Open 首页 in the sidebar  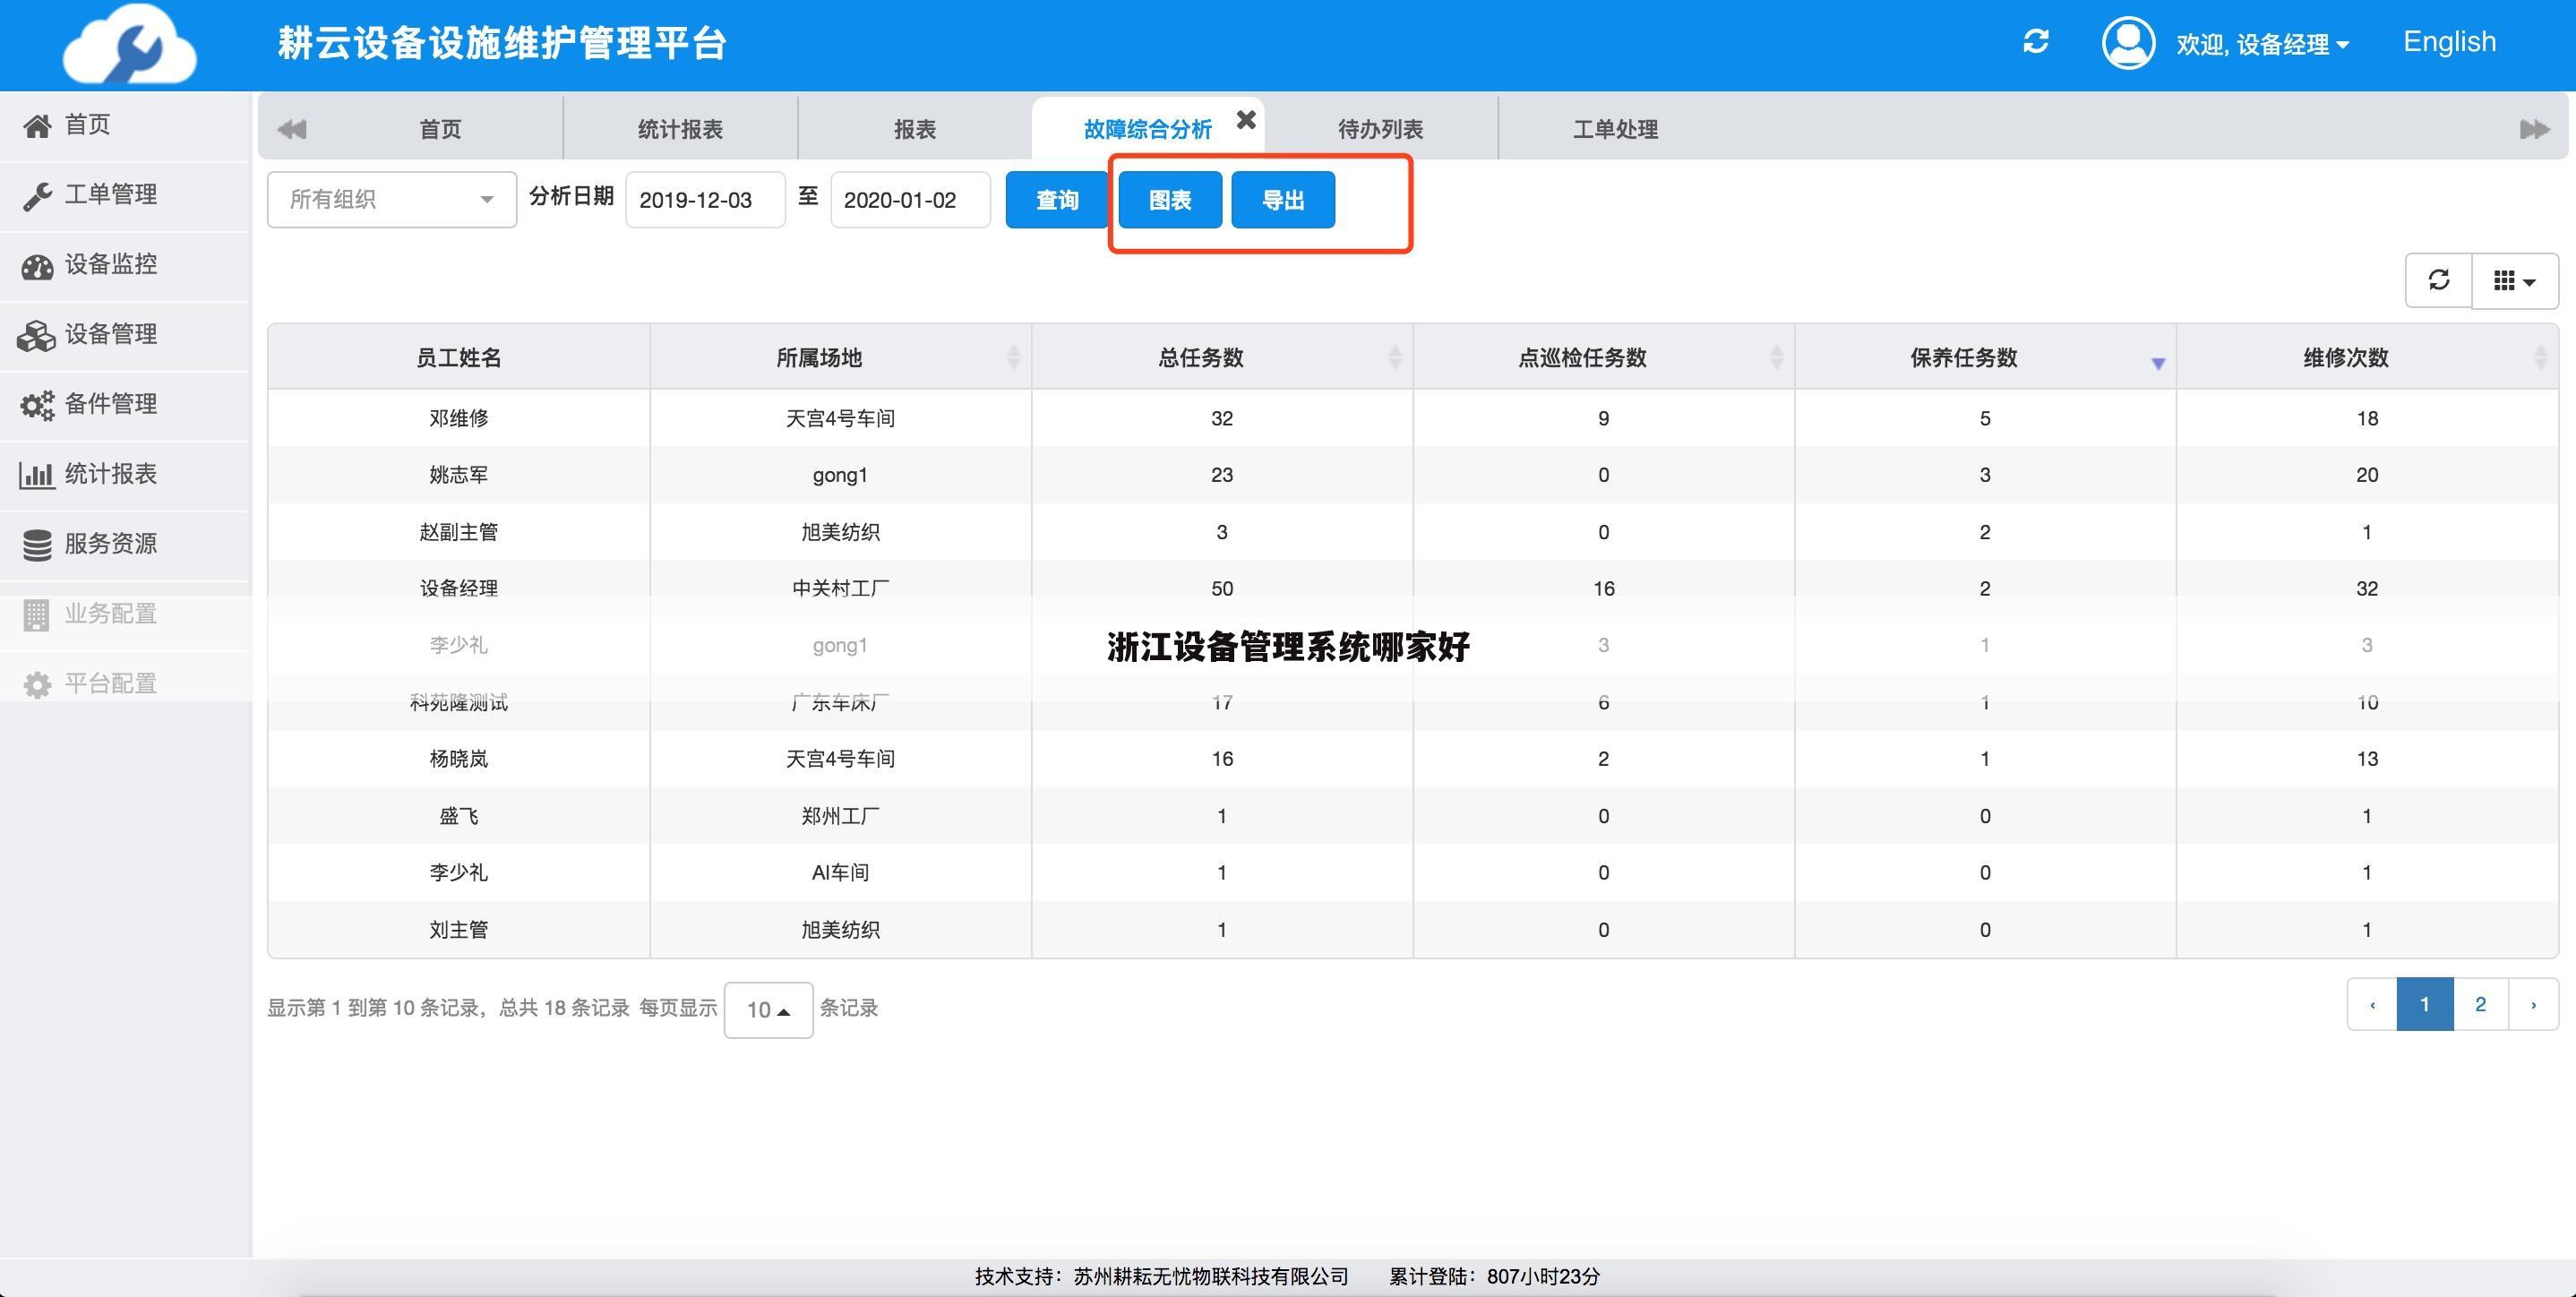(x=125, y=125)
